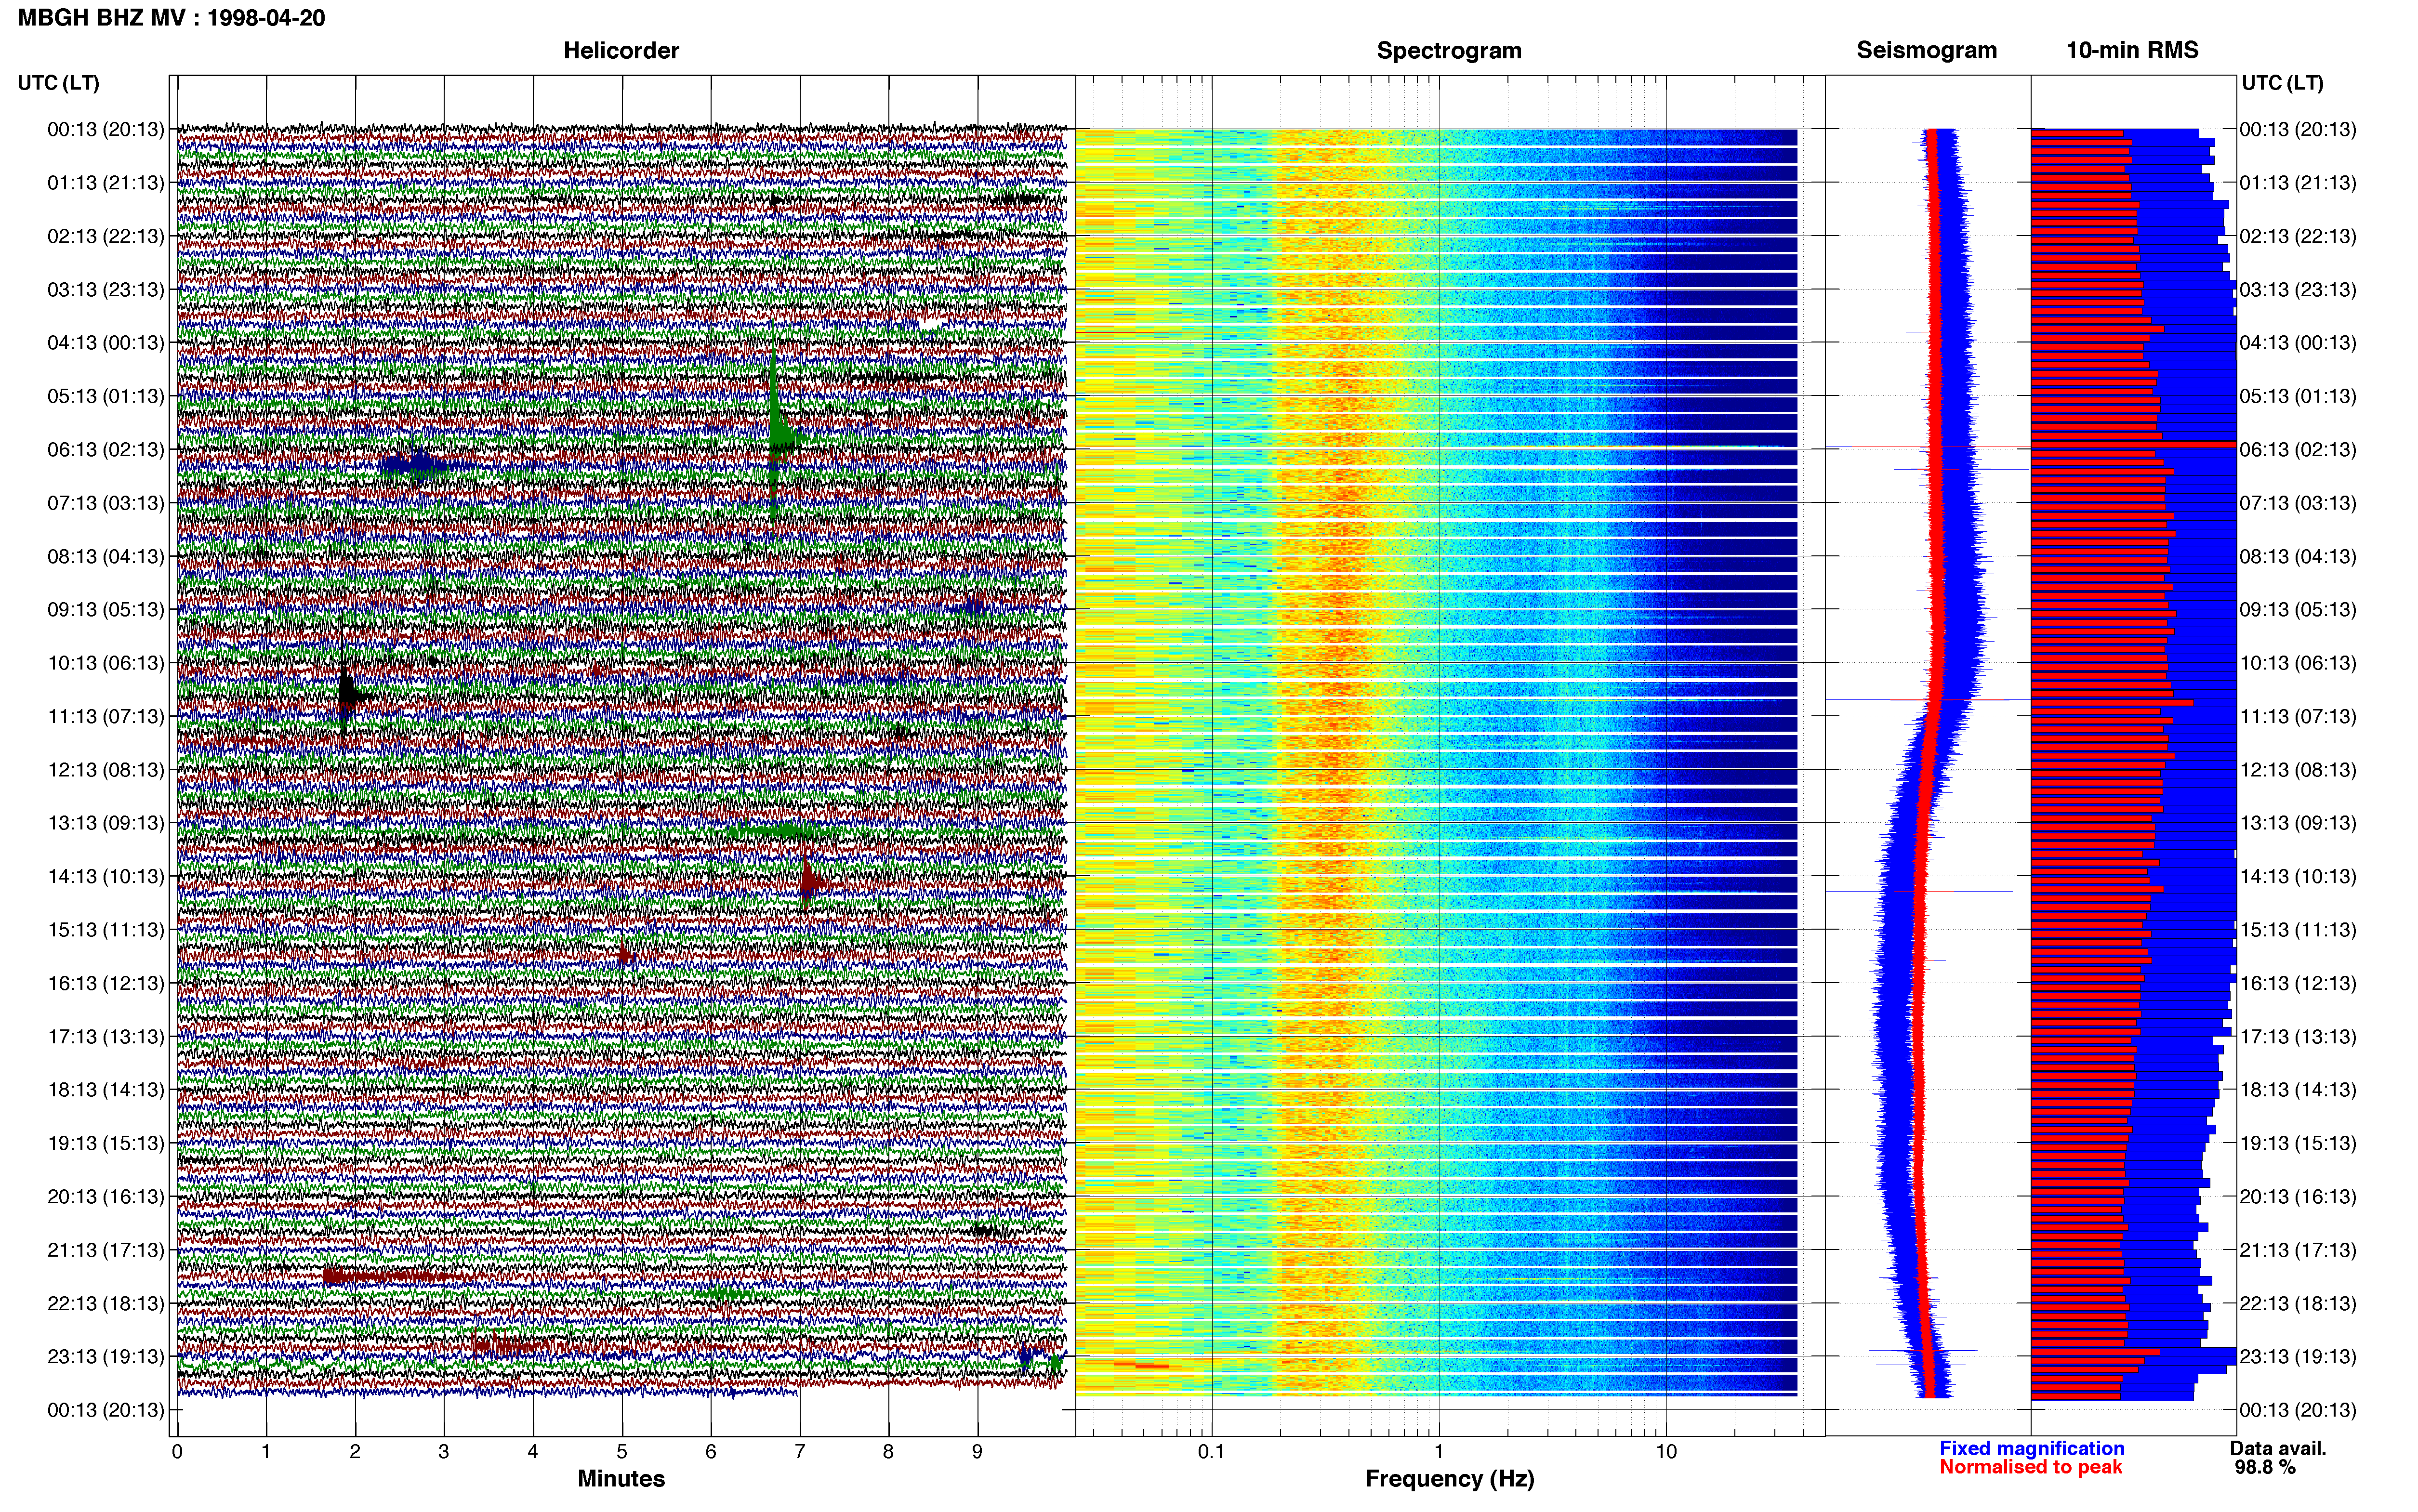
Task: Click "19:13 (15:13)" on the right RMS time axis
Action: coord(2298,1144)
